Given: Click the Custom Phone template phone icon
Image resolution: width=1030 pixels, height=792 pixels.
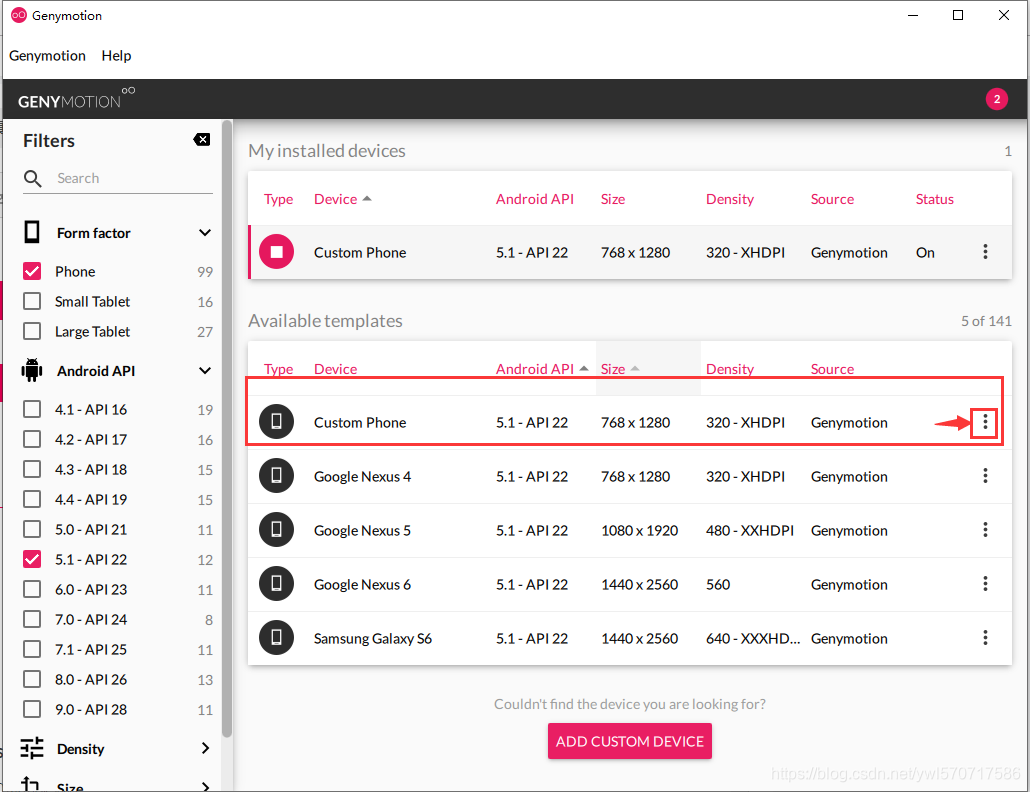Looking at the screenshot, I should pyautogui.click(x=277, y=422).
